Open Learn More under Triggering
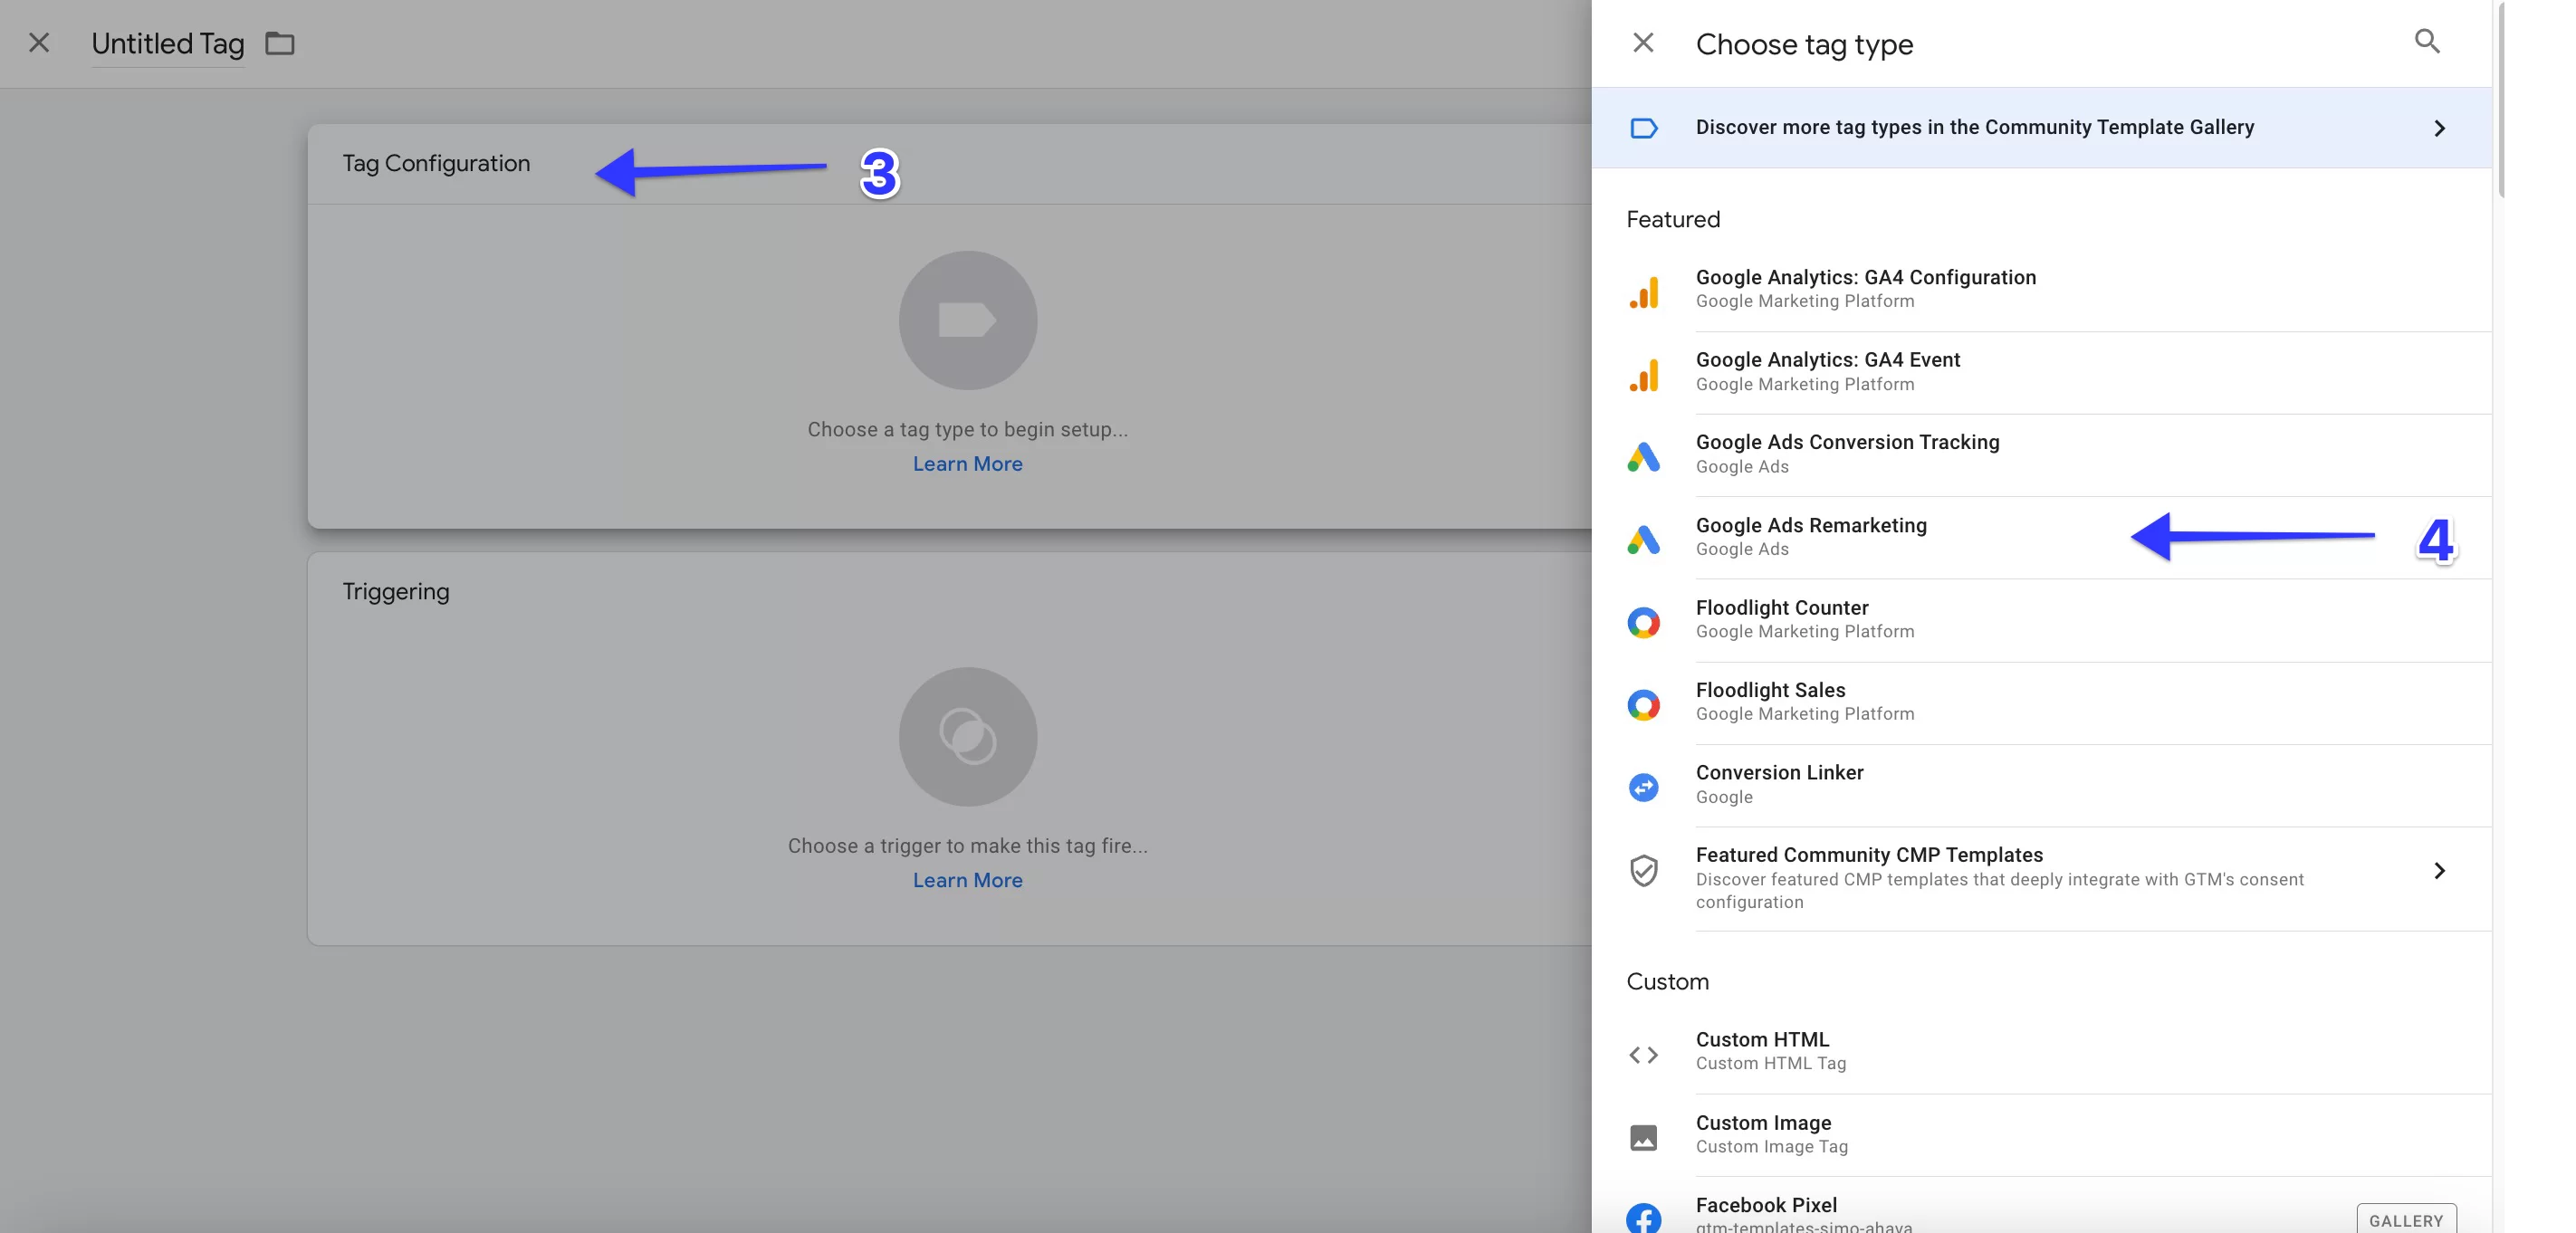This screenshot has width=2576, height=1233. click(x=967, y=880)
